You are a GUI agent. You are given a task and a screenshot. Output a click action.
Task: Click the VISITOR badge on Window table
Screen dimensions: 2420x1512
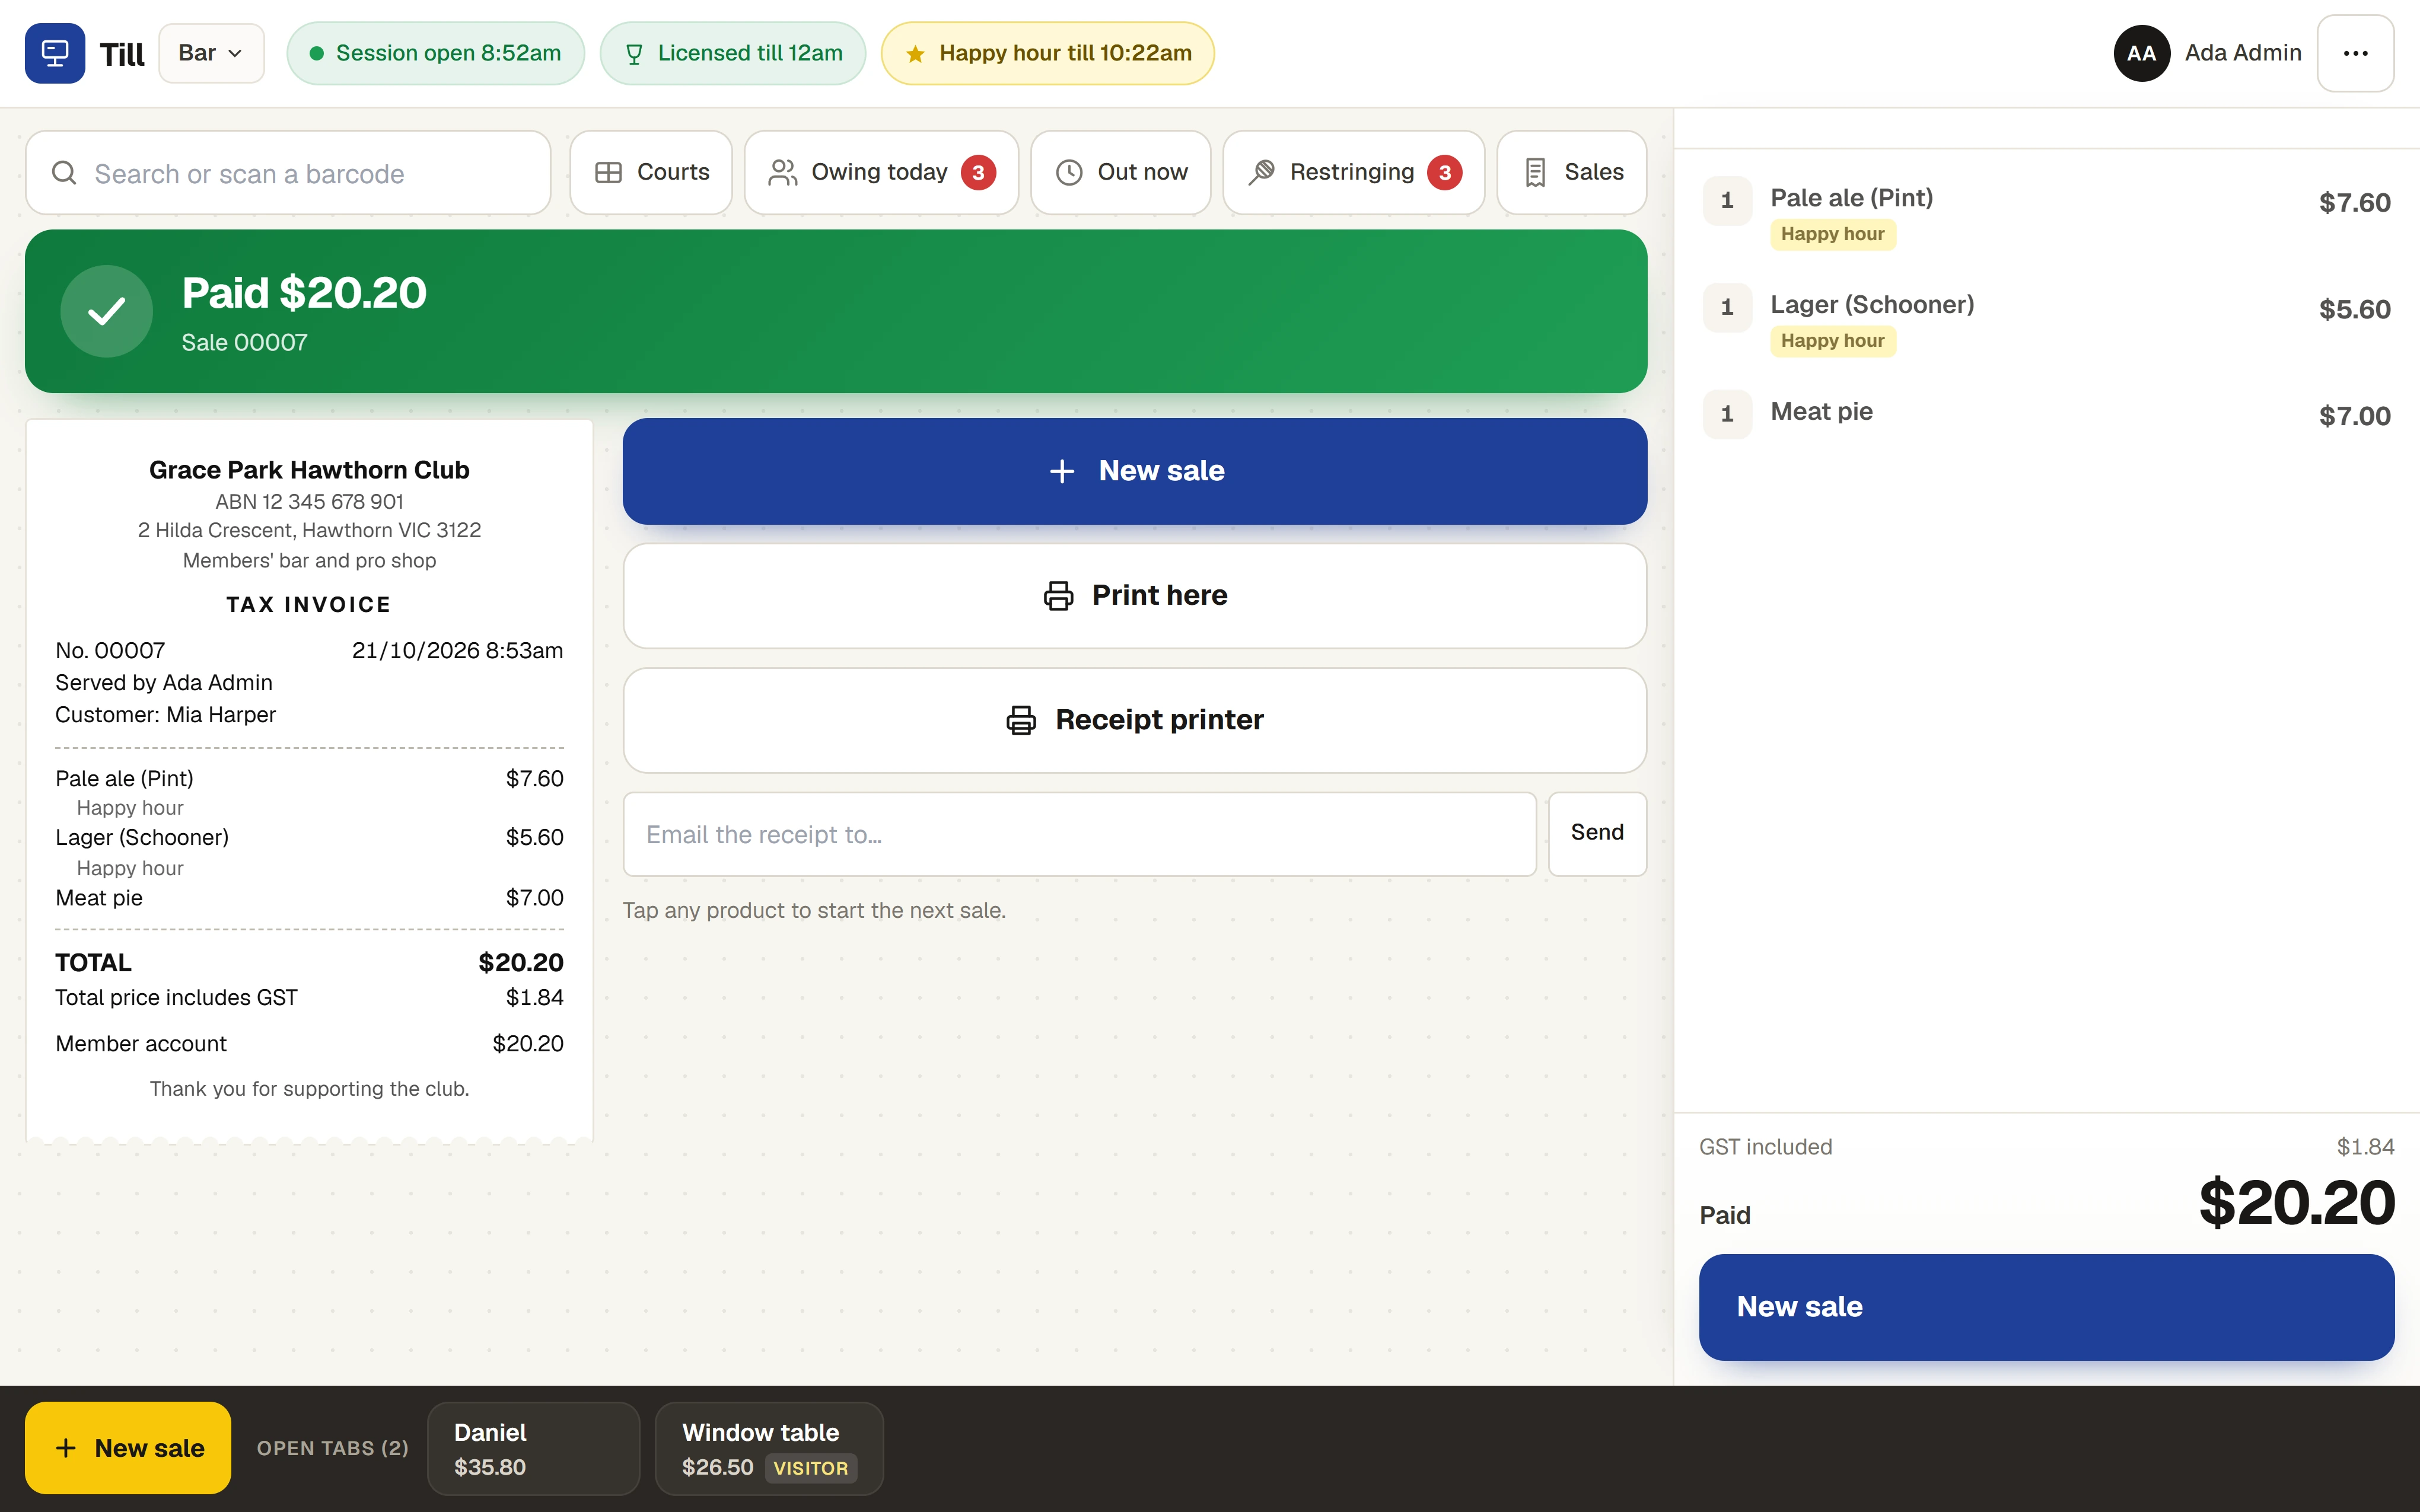[811, 1468]
